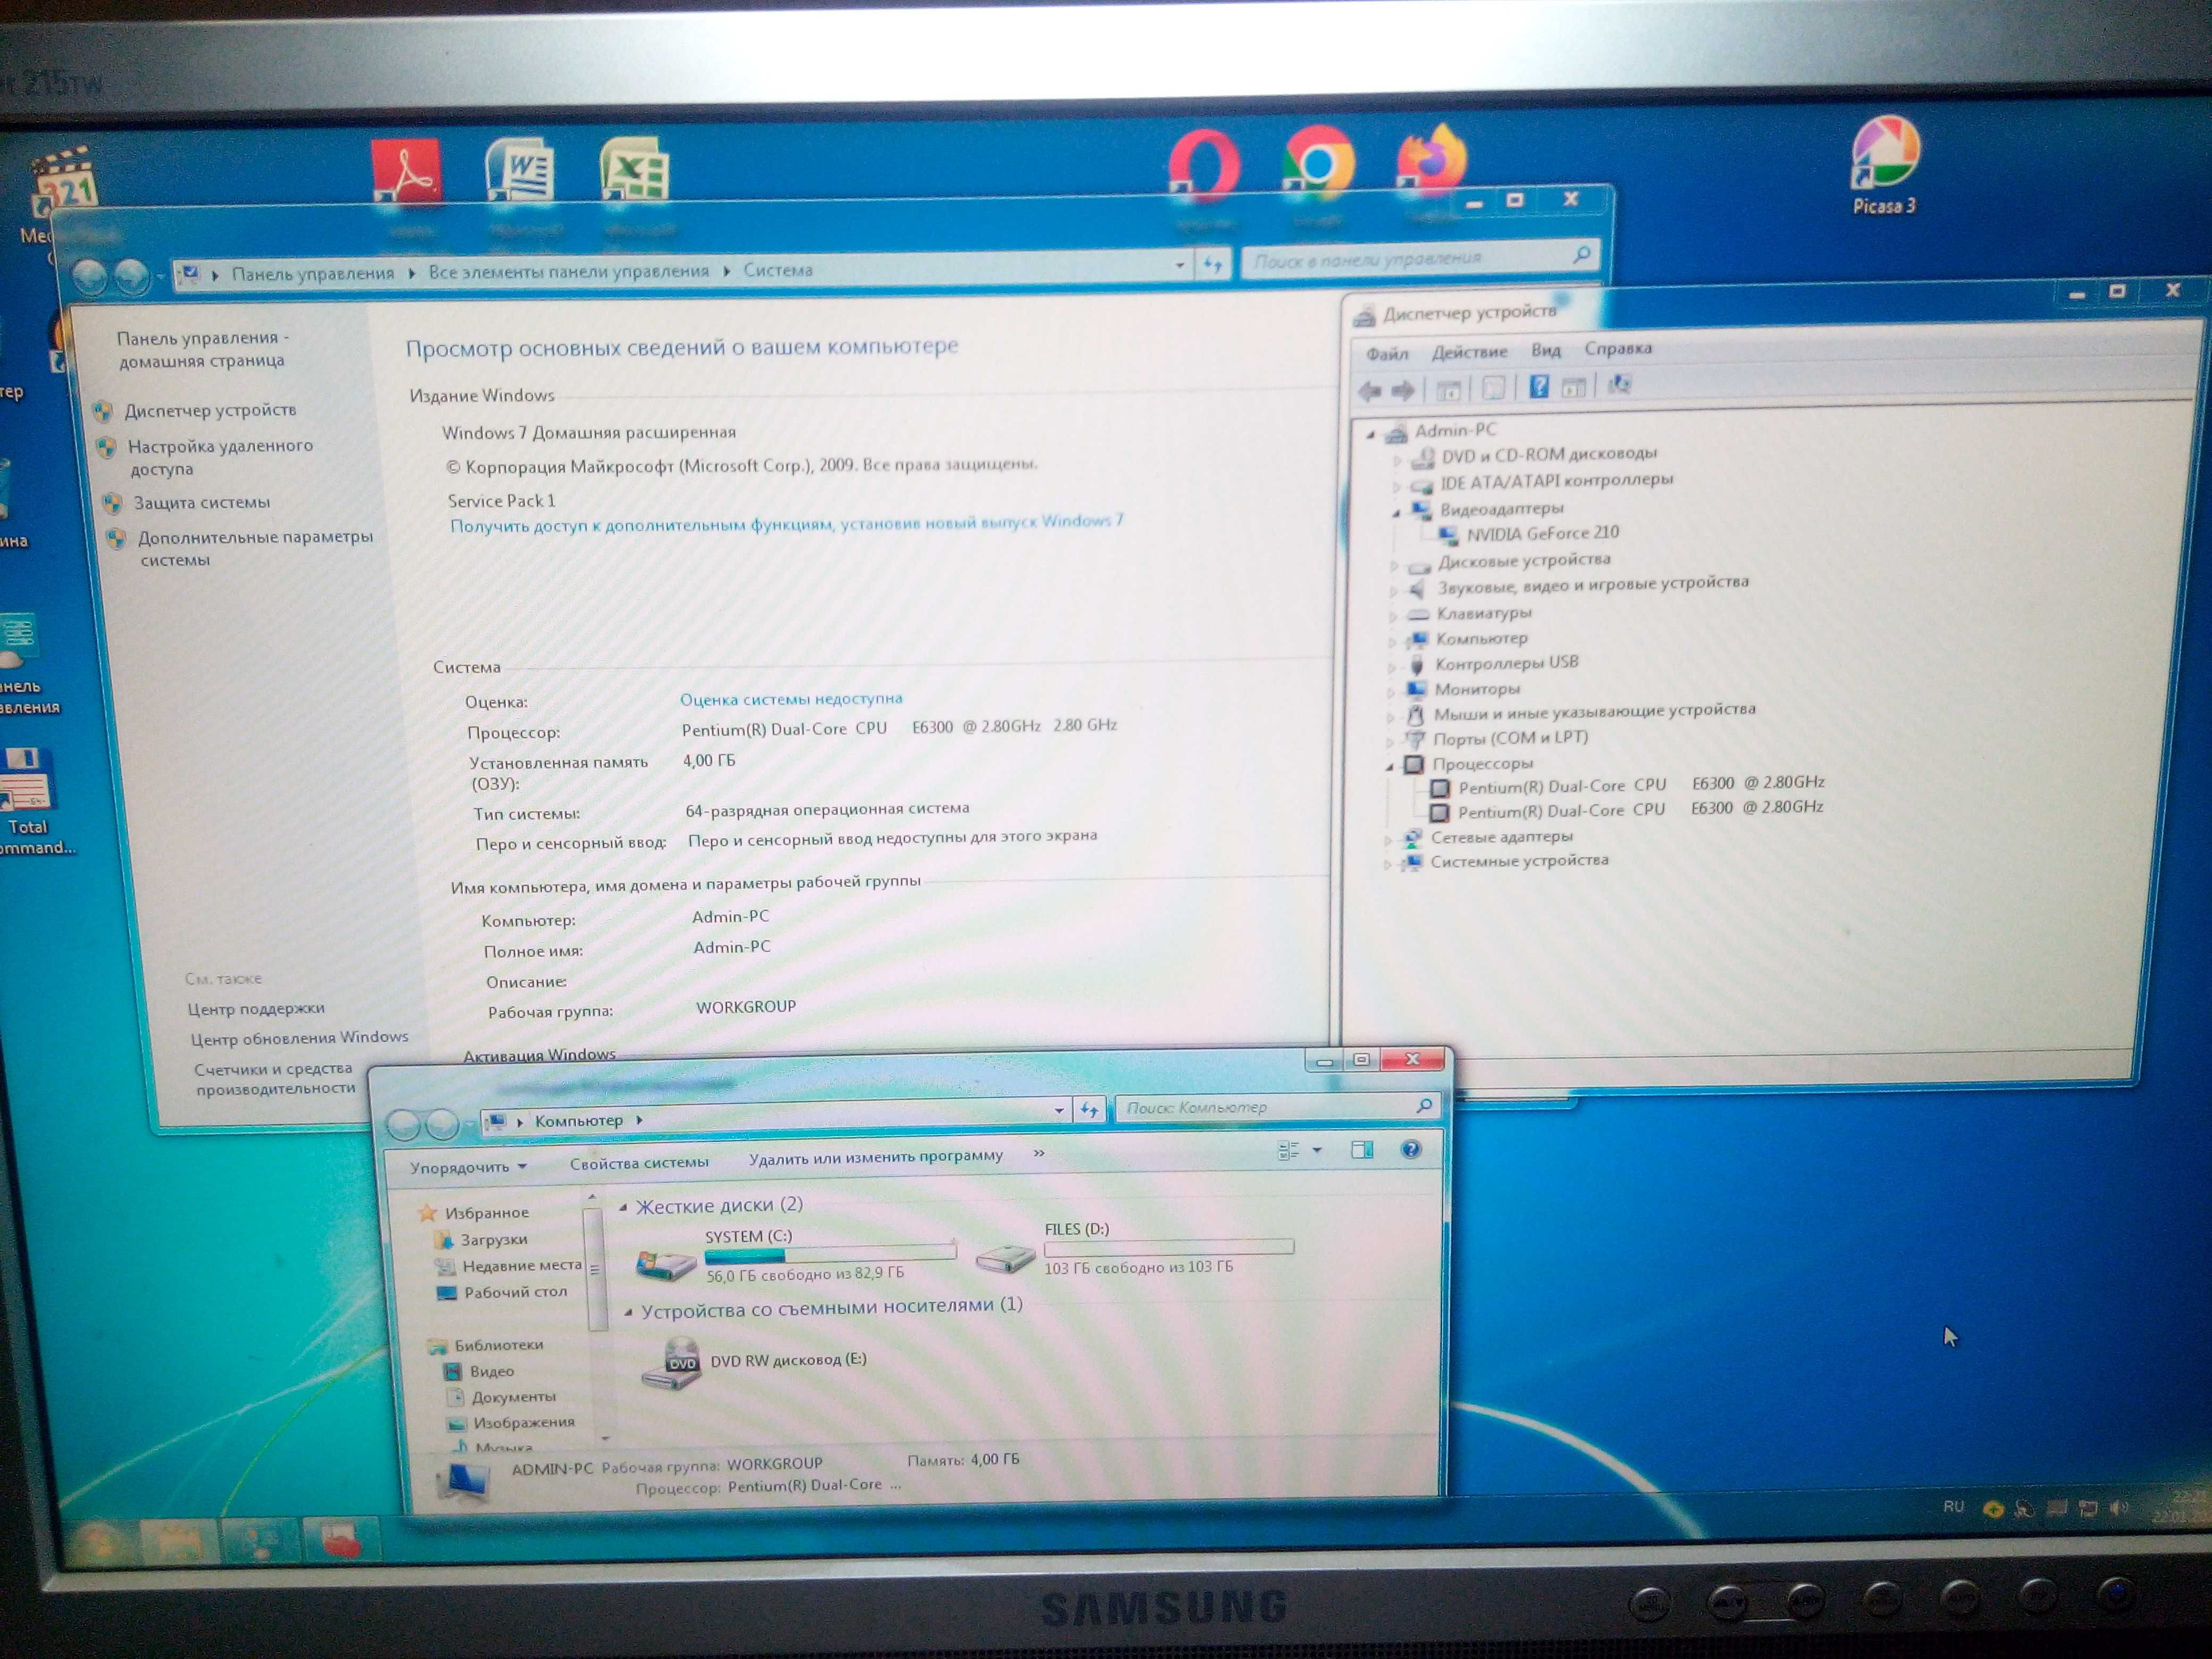This screenshot has width=2212, height=1659.
Task: Click the Forward arrow in Device Manager toolbar
Action: point(1403,391)
